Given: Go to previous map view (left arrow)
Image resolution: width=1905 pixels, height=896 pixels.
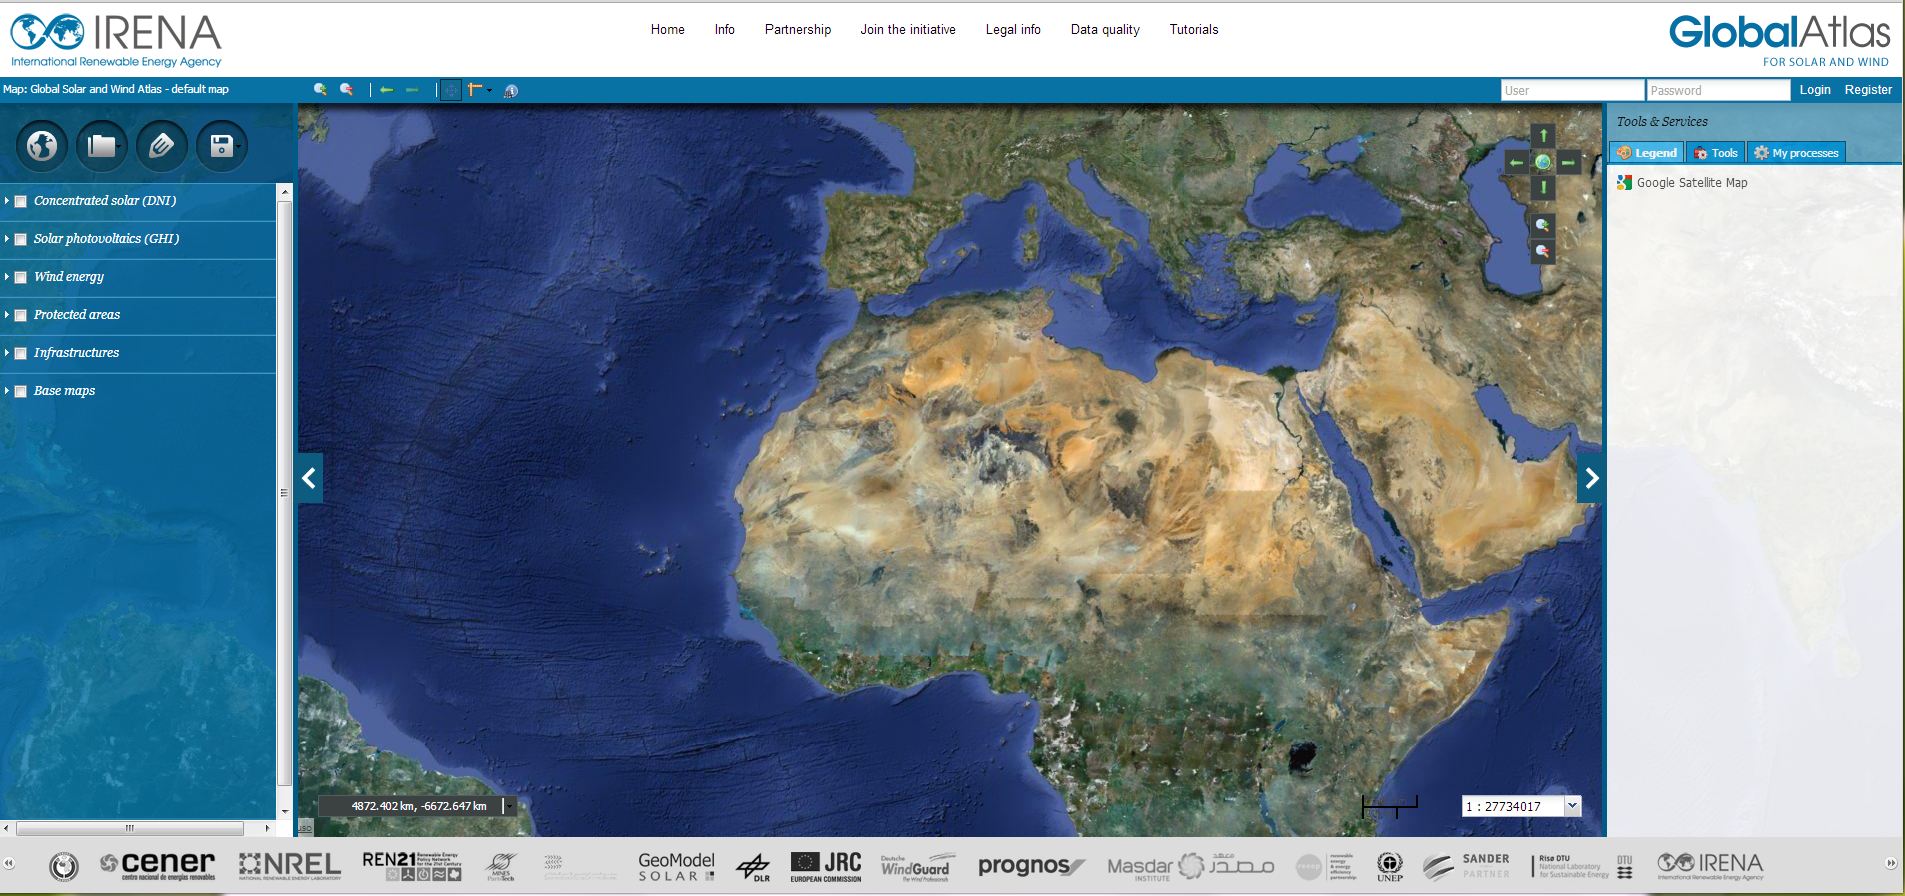Looking at the screenshot, I should (x=386, y=90).
